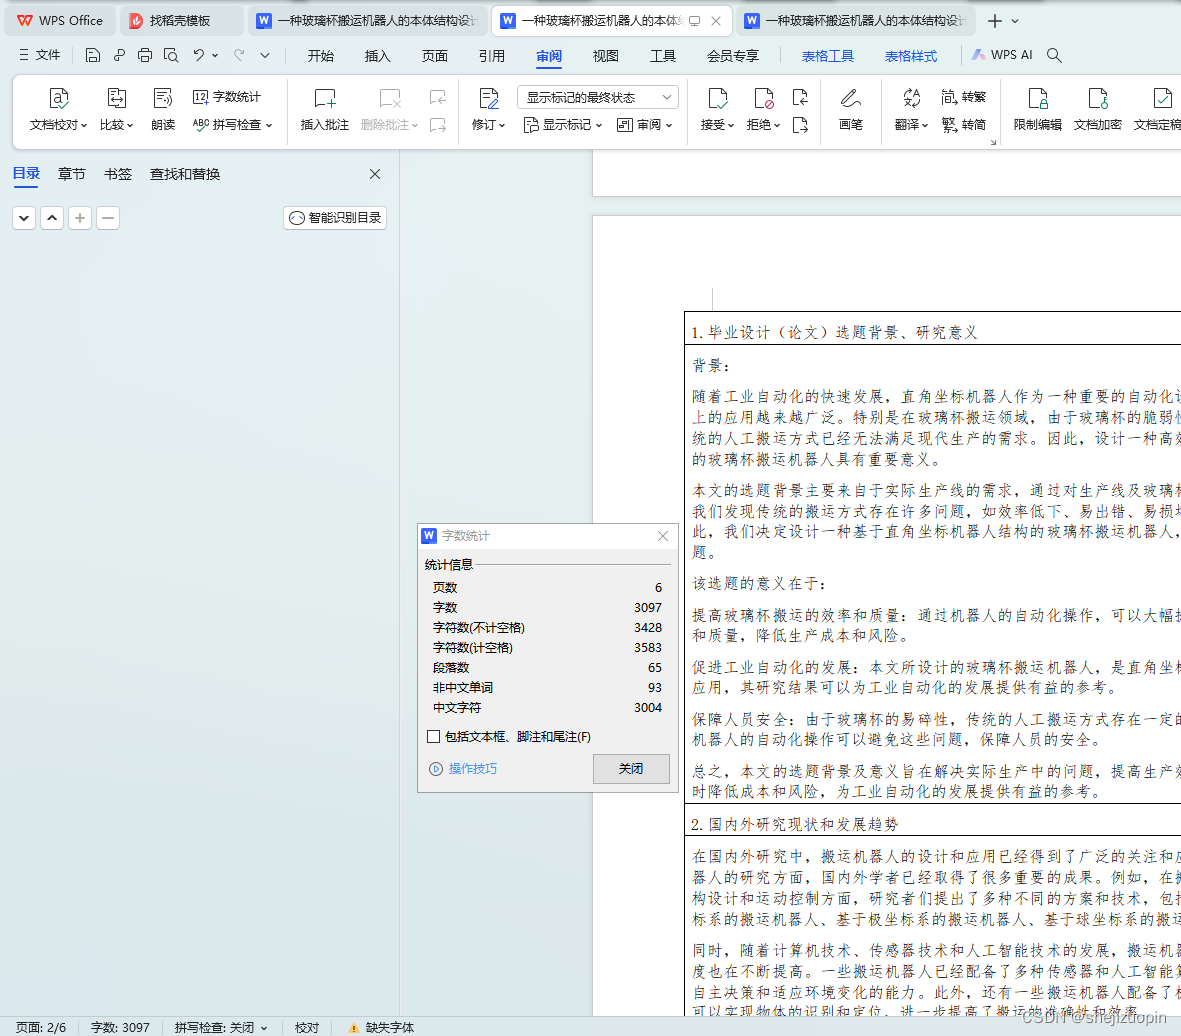Add a new tab with plus icon
This screenshot has width=1181, height=1036.
pos(995,21)
